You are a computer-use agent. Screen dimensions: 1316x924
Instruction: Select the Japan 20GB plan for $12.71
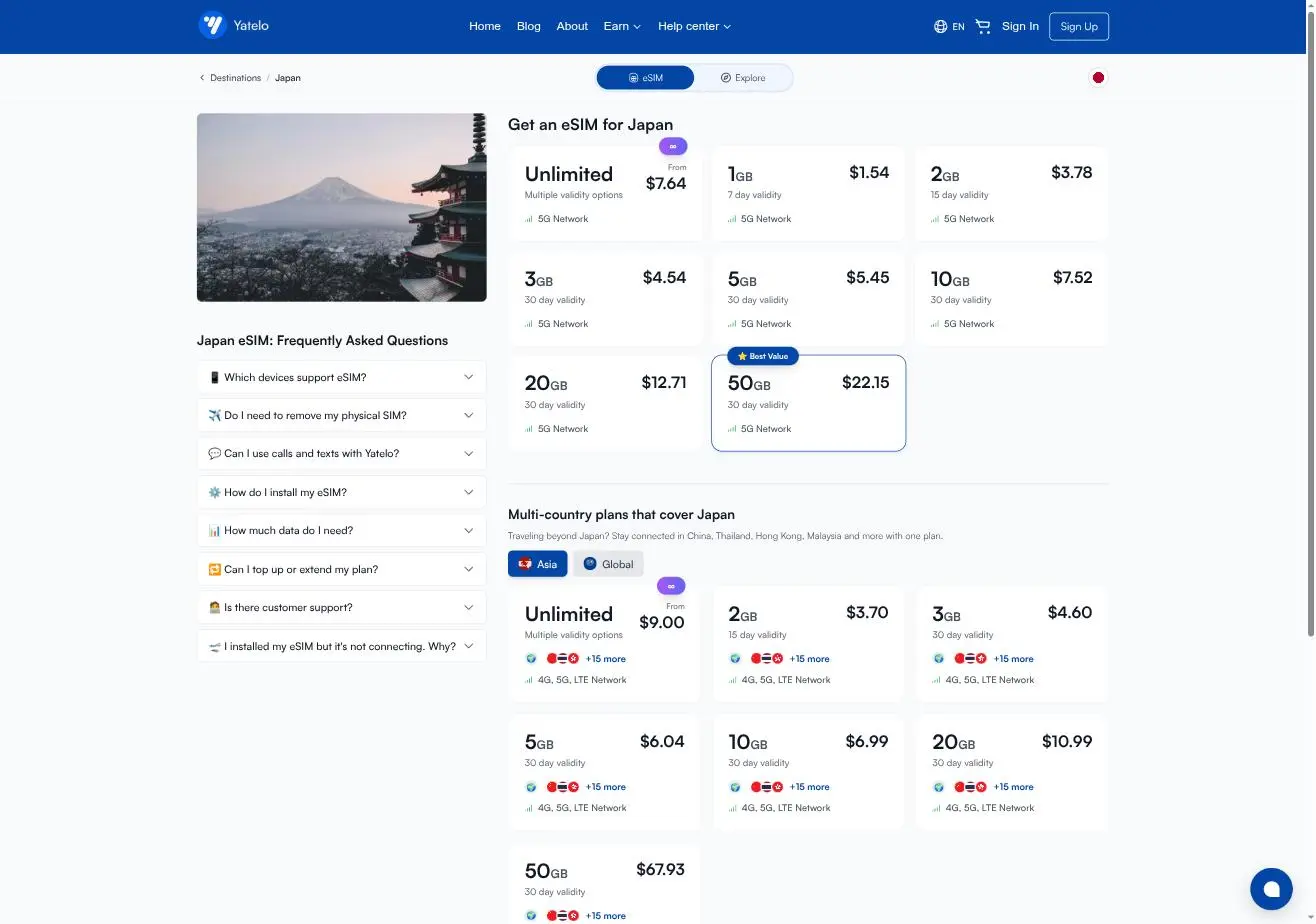(x=605, y=403)
